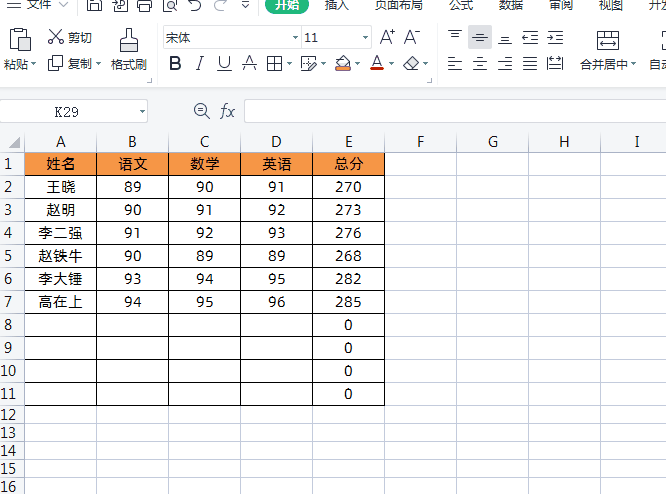Toggle italic formatting
Image resolution: width=666 pixels, height=494 pixels.
tap(200, 64)
